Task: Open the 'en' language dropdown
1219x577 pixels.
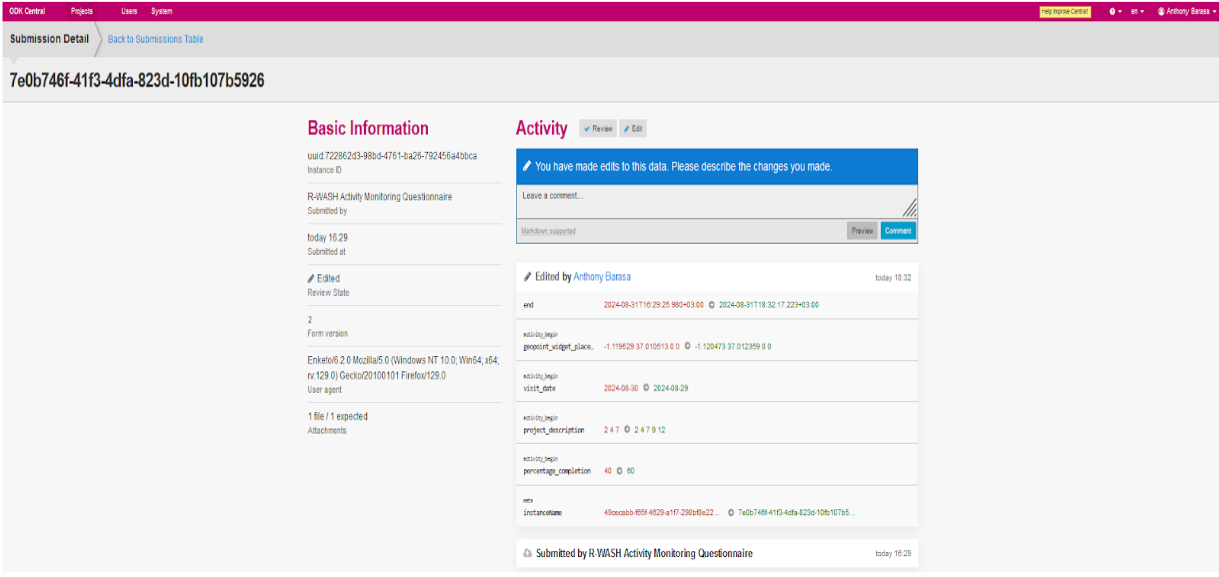Action: [1137, 11]
